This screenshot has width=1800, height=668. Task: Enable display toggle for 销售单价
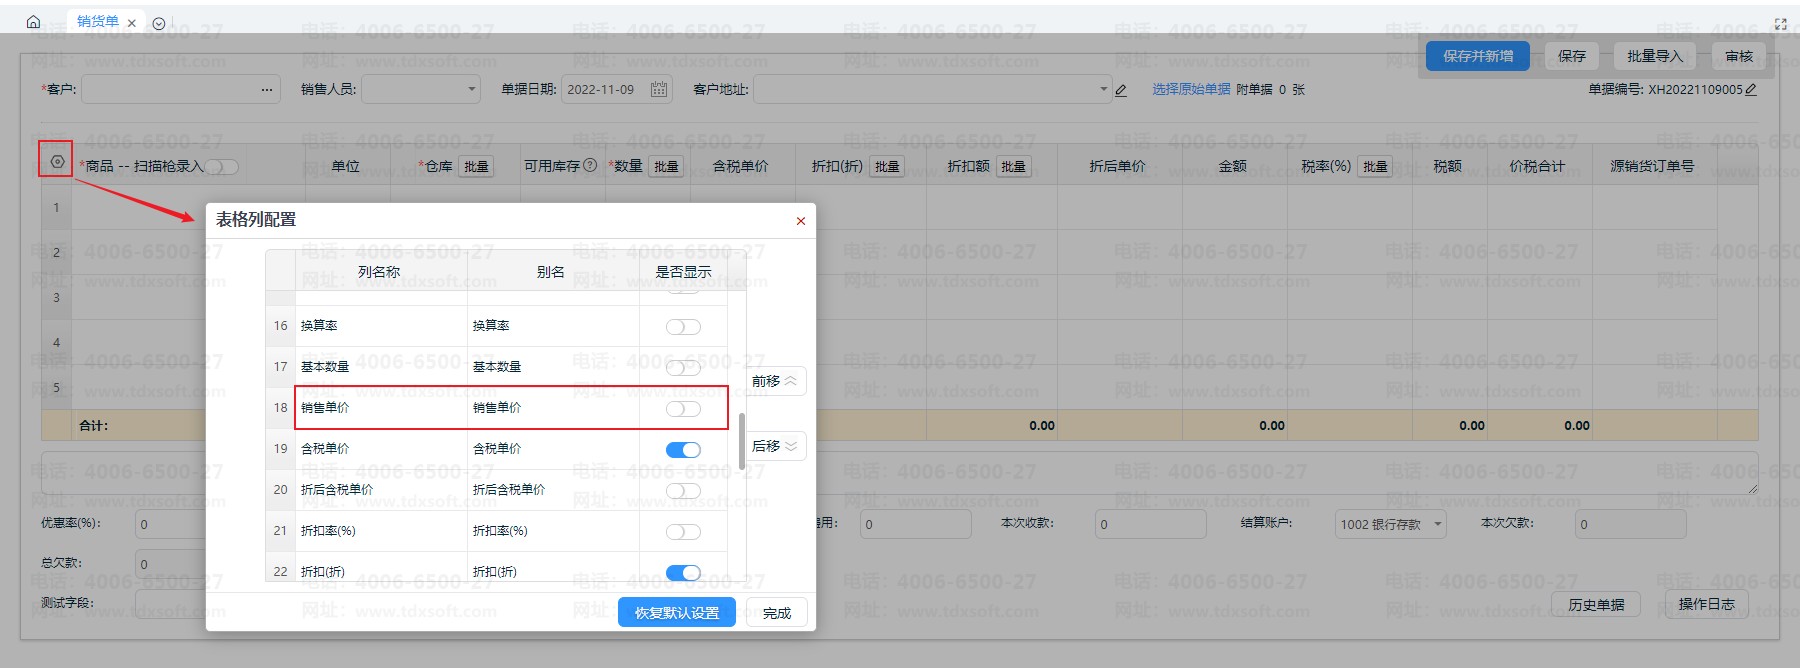683,409
